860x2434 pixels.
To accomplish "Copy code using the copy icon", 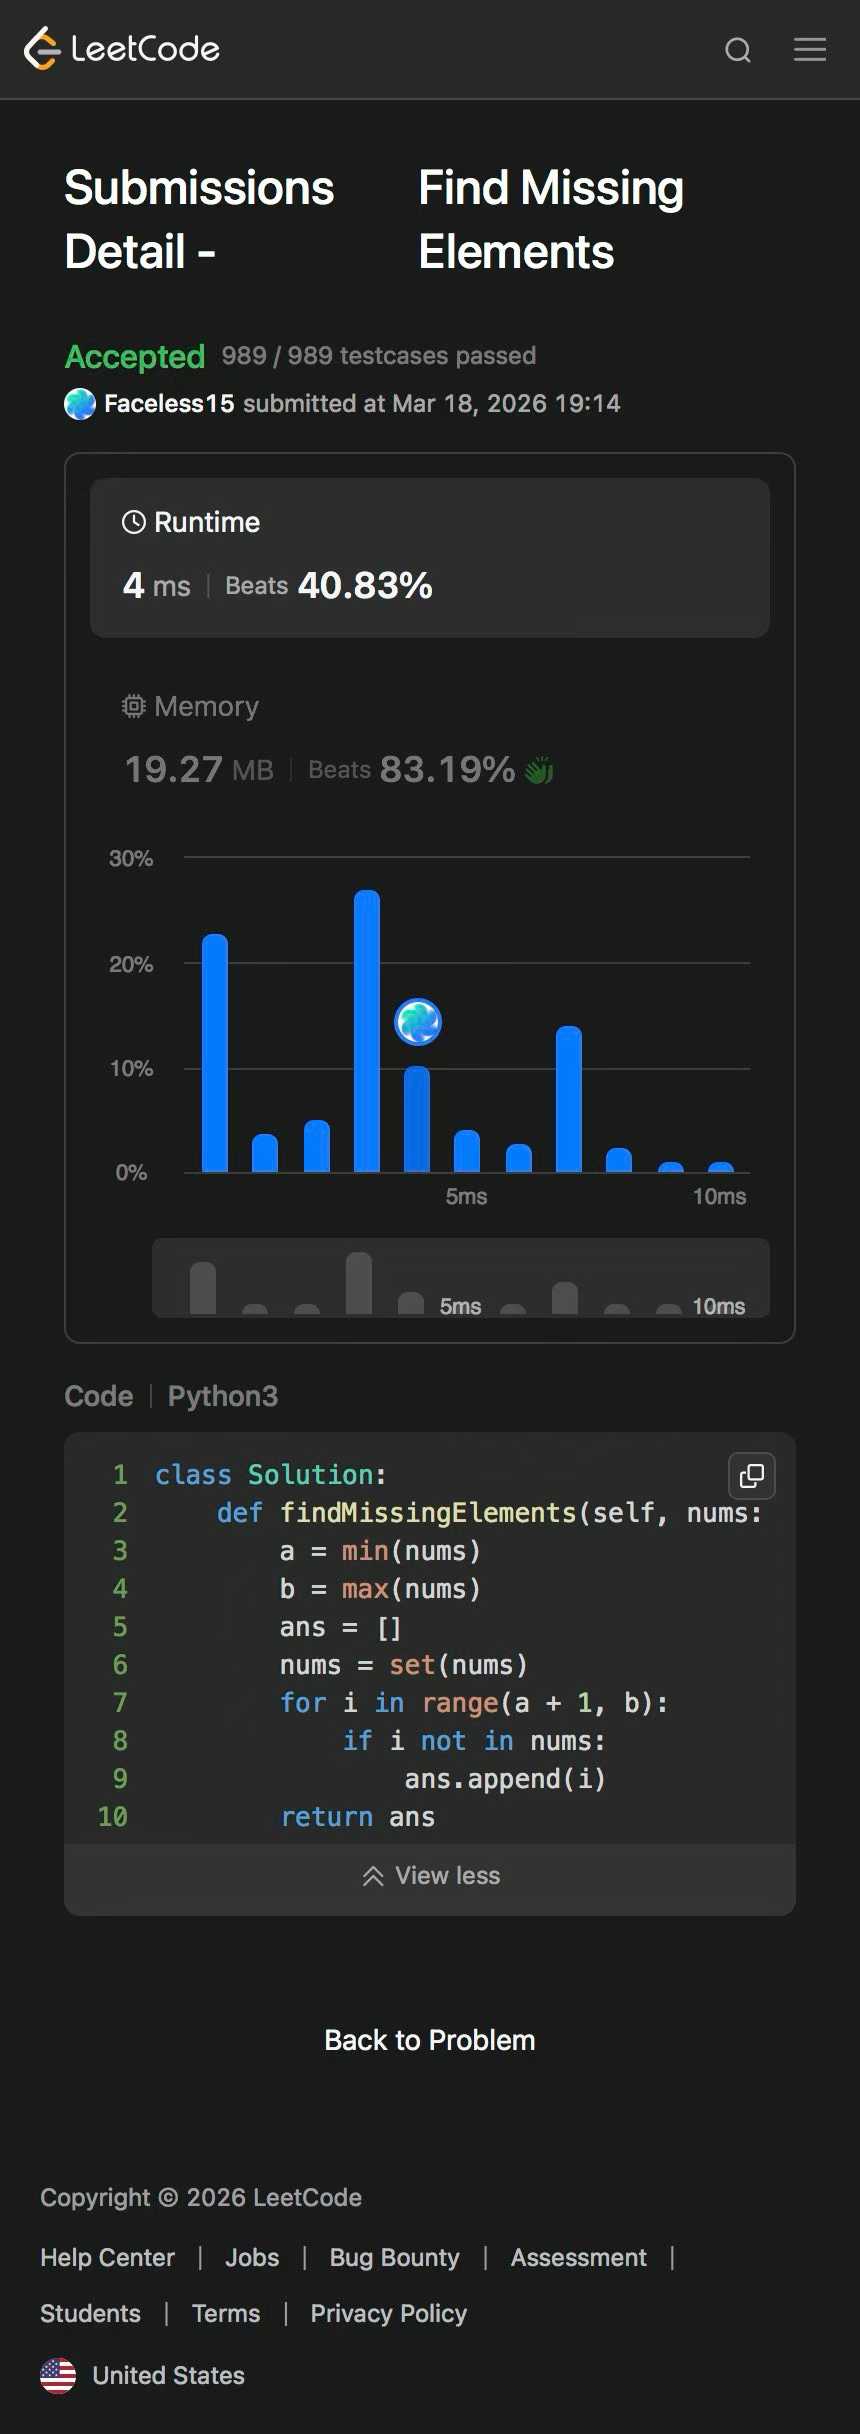I will click(x=751, y=1476).
